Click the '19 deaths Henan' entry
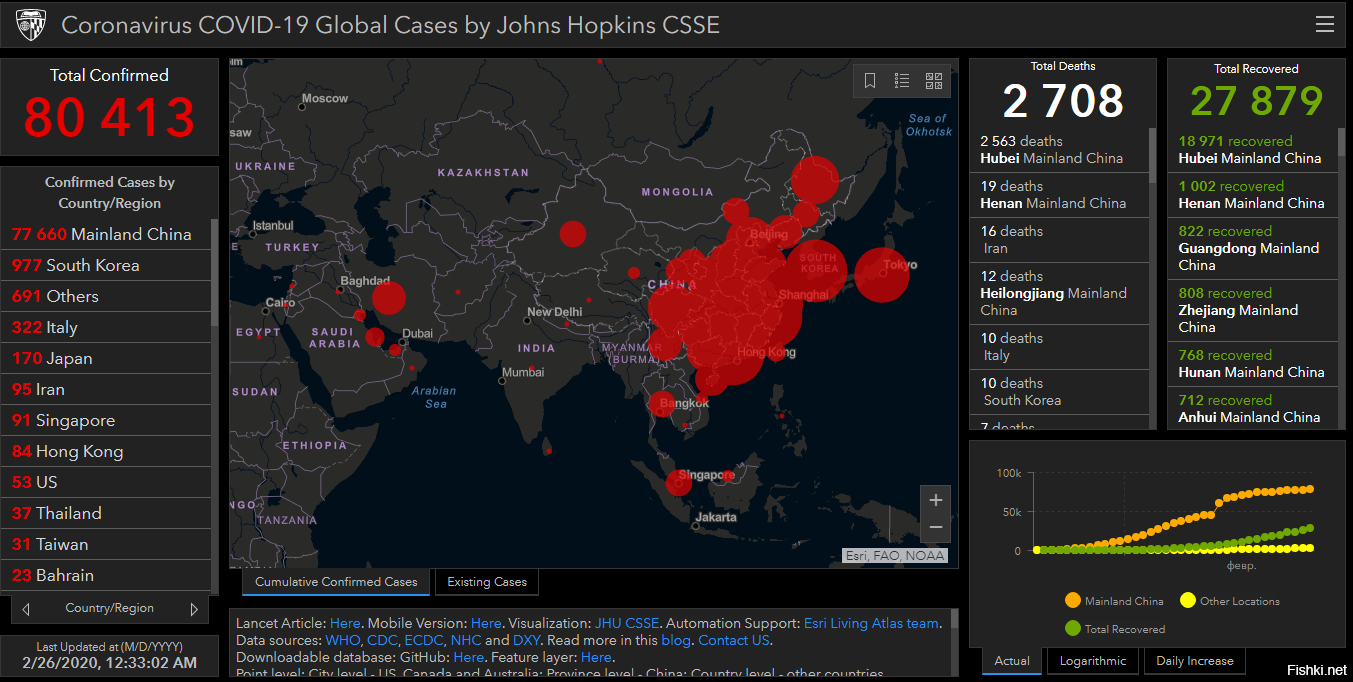Screen dimensions: 1353x682 click(1059, 195)
